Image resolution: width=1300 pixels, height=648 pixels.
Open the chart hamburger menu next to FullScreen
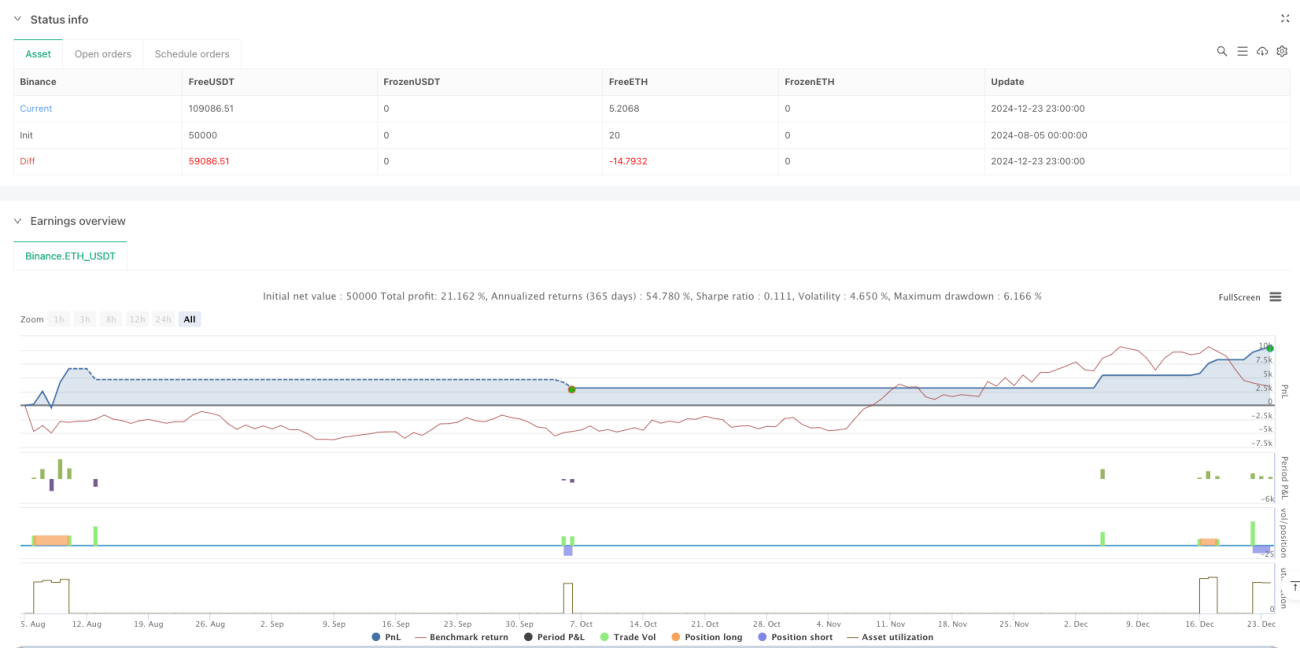[x=1275, y=297]
